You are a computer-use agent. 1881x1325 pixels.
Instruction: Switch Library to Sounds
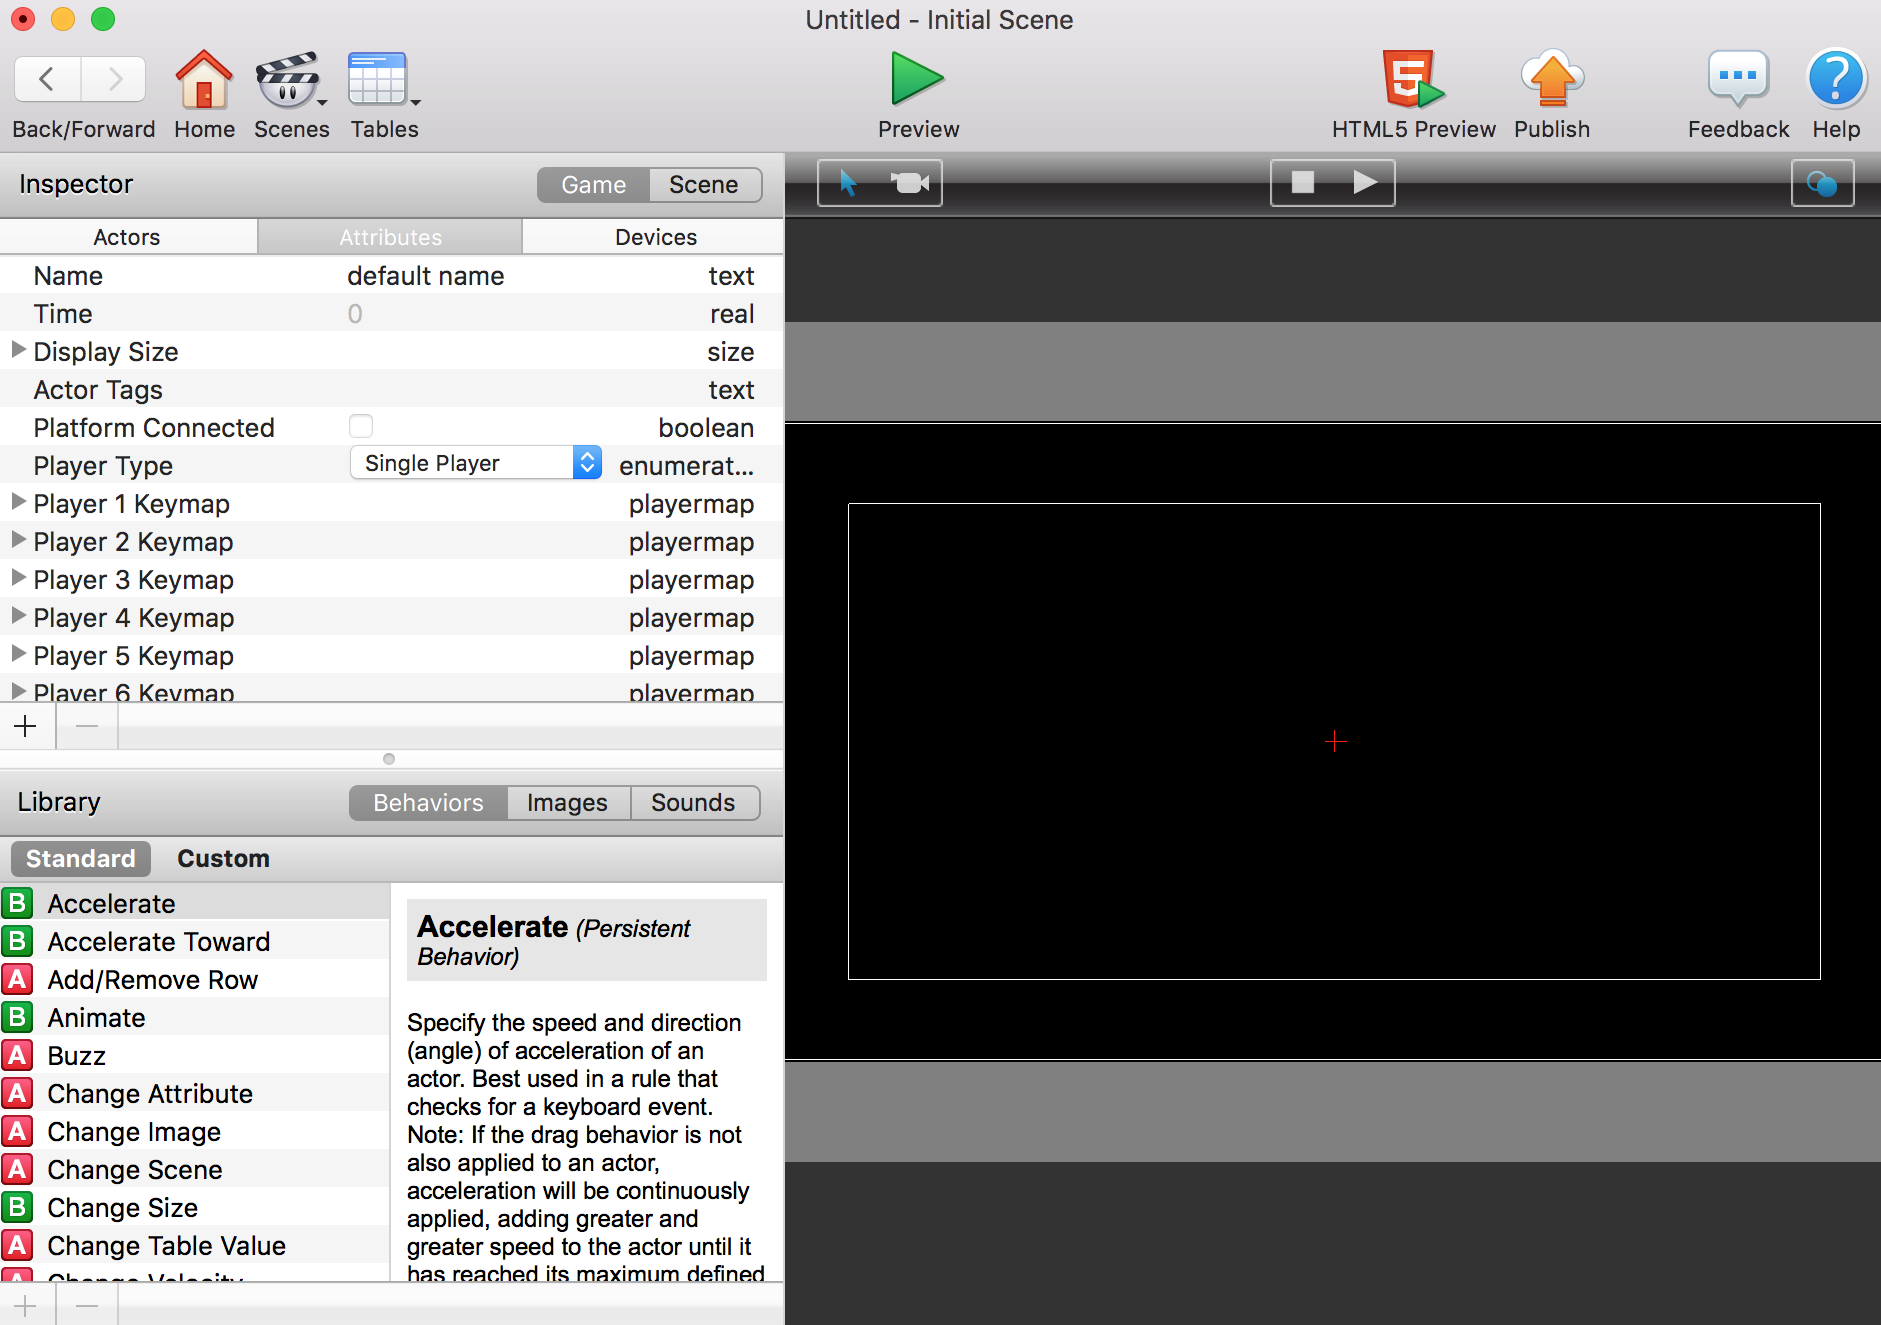[693, 803]
